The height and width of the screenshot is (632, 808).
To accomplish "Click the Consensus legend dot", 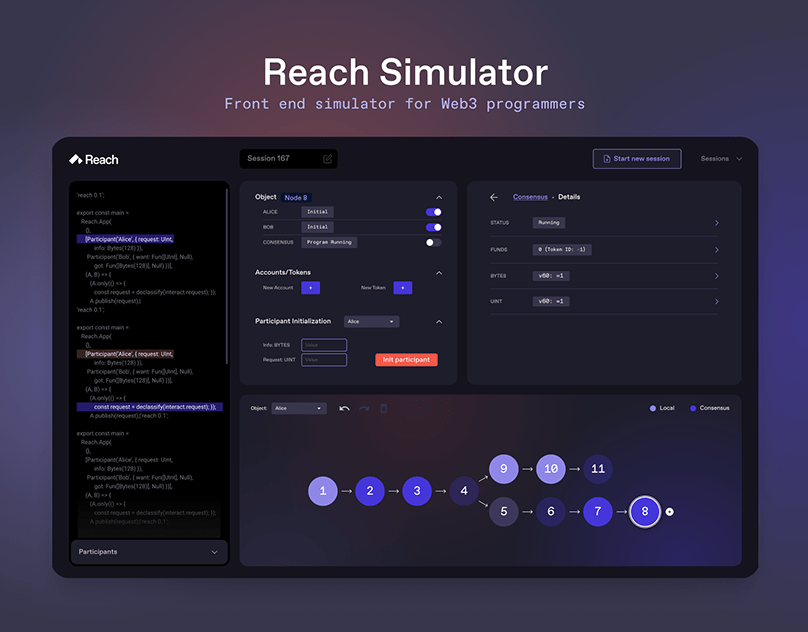I will click(x=693, y=408).
